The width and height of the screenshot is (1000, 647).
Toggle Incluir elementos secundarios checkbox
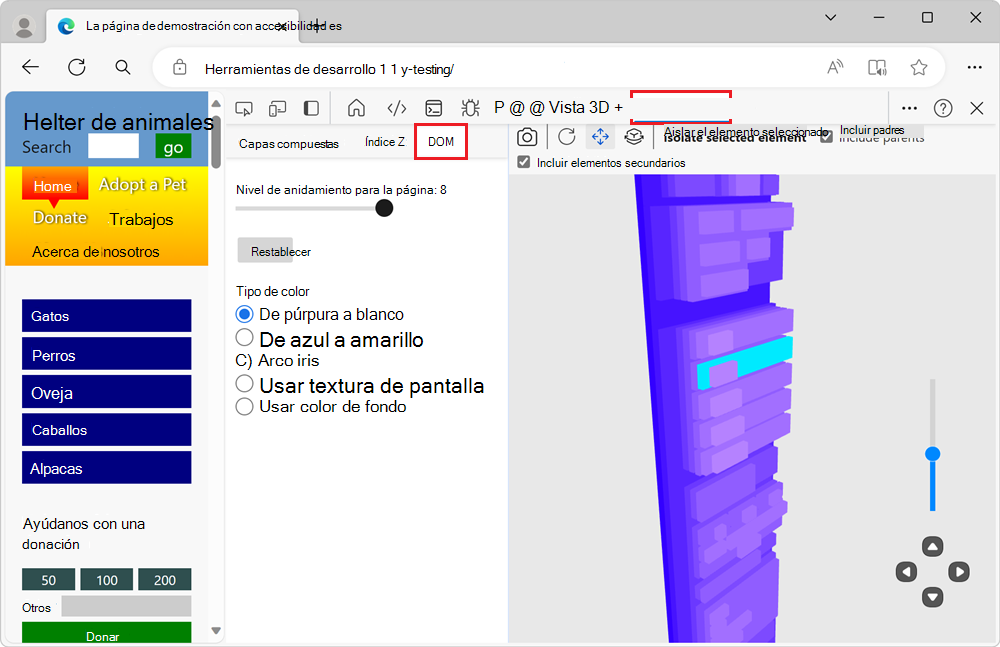pos(524,162)
